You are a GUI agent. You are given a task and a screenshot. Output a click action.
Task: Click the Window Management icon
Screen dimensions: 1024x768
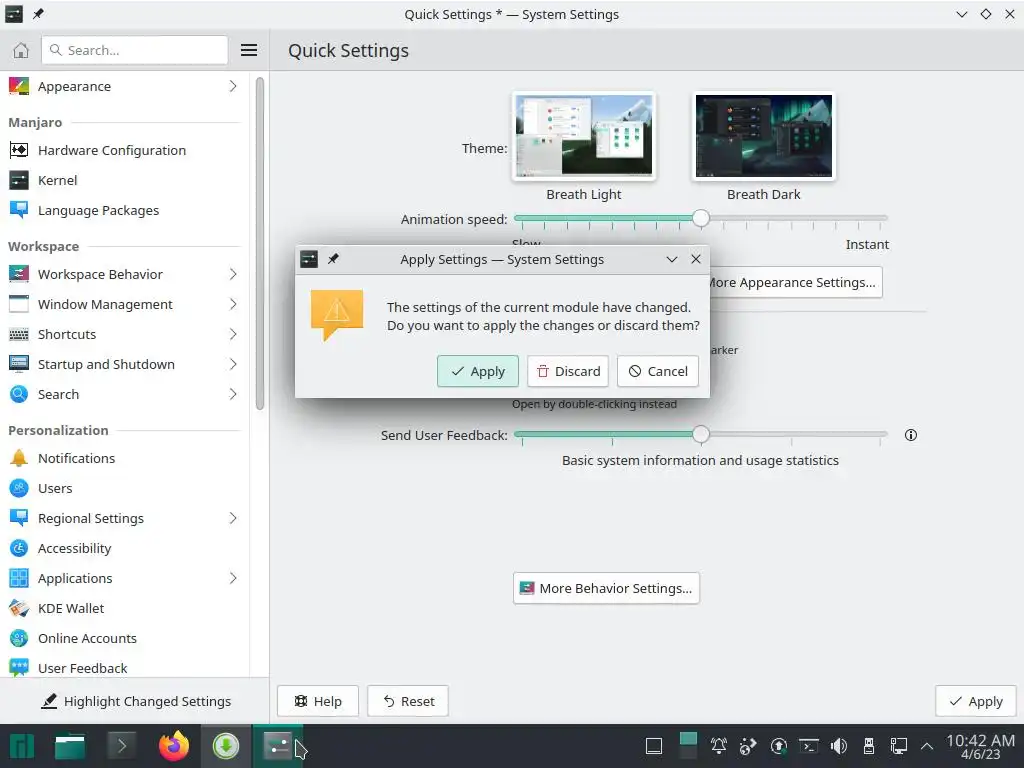coord(19,304)
